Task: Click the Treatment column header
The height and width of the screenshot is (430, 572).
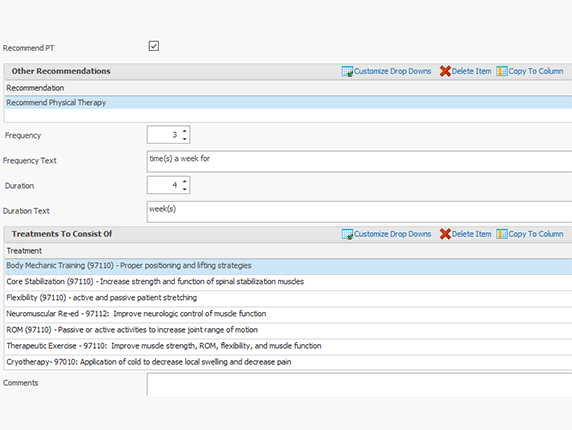Action: tap(288, 251)
